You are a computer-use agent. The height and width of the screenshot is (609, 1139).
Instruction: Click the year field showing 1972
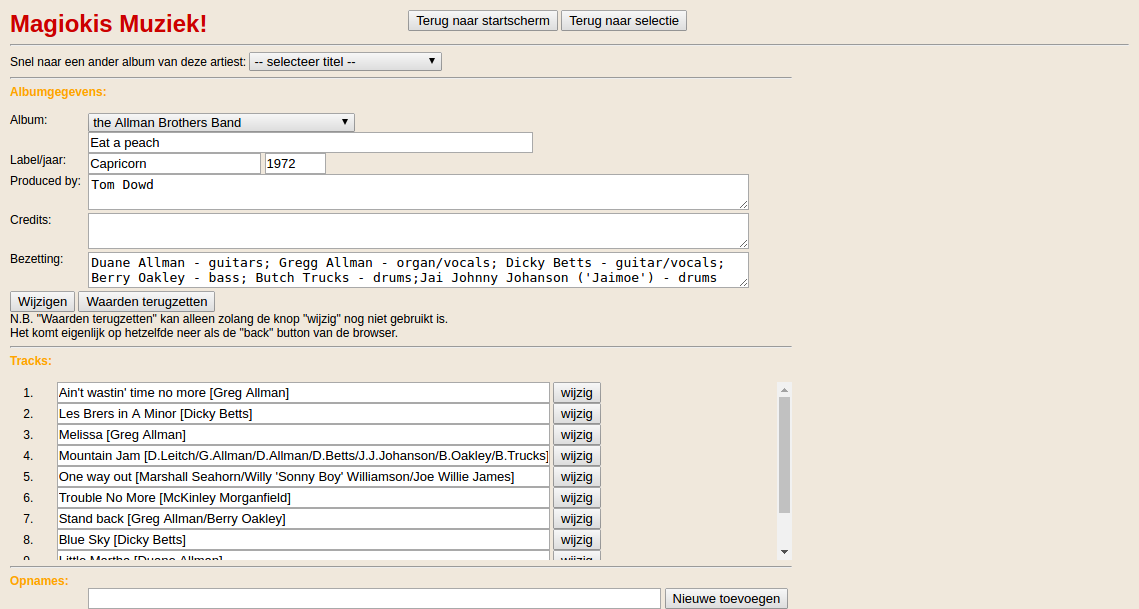click(x=295, y=164)
